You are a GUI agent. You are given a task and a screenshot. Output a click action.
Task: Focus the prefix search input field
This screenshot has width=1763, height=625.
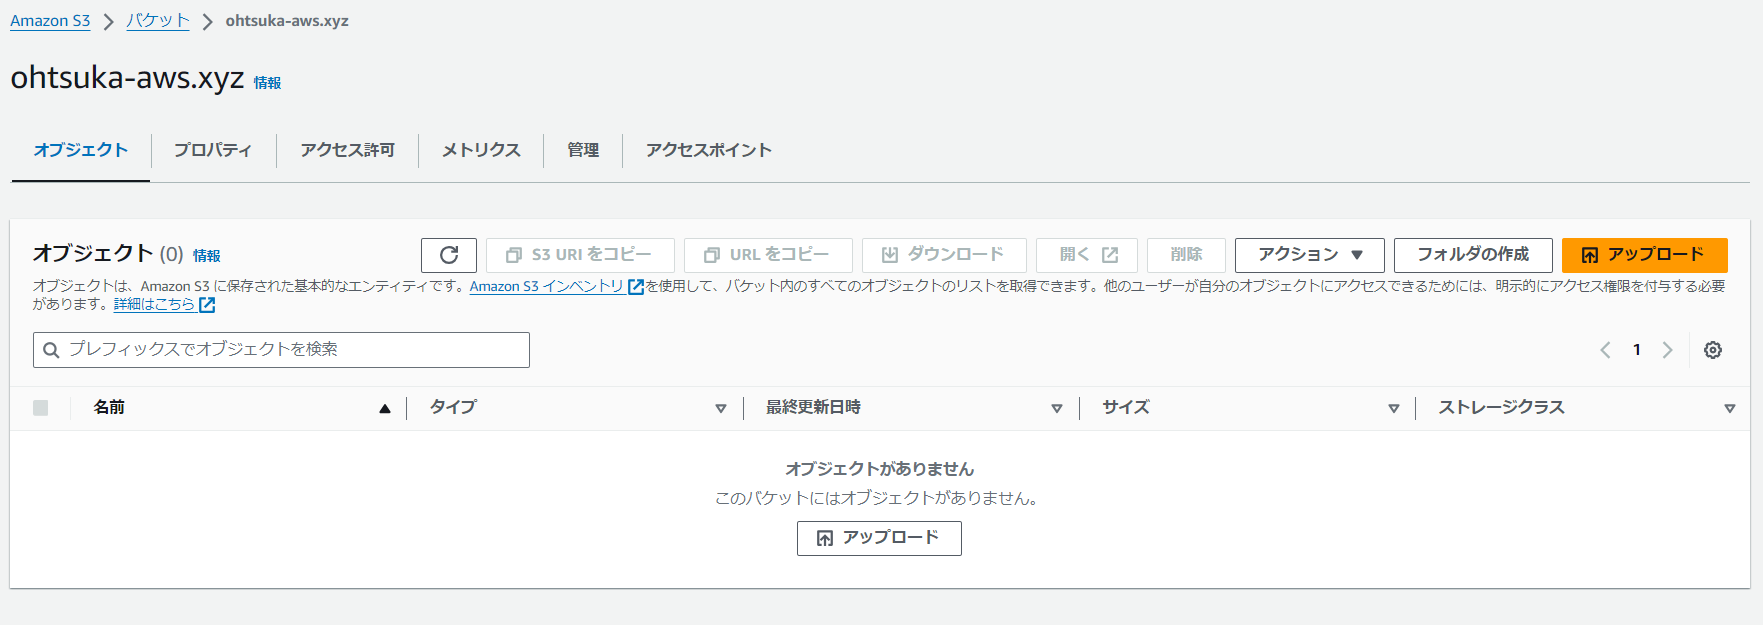tap(281, 350)
